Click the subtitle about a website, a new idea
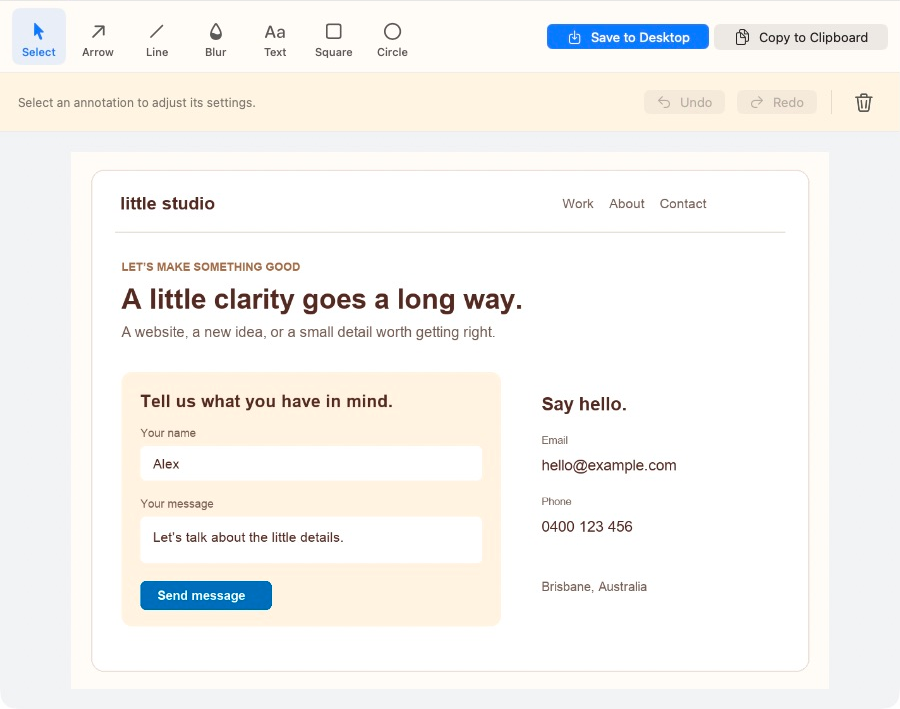 coord(308,332)
